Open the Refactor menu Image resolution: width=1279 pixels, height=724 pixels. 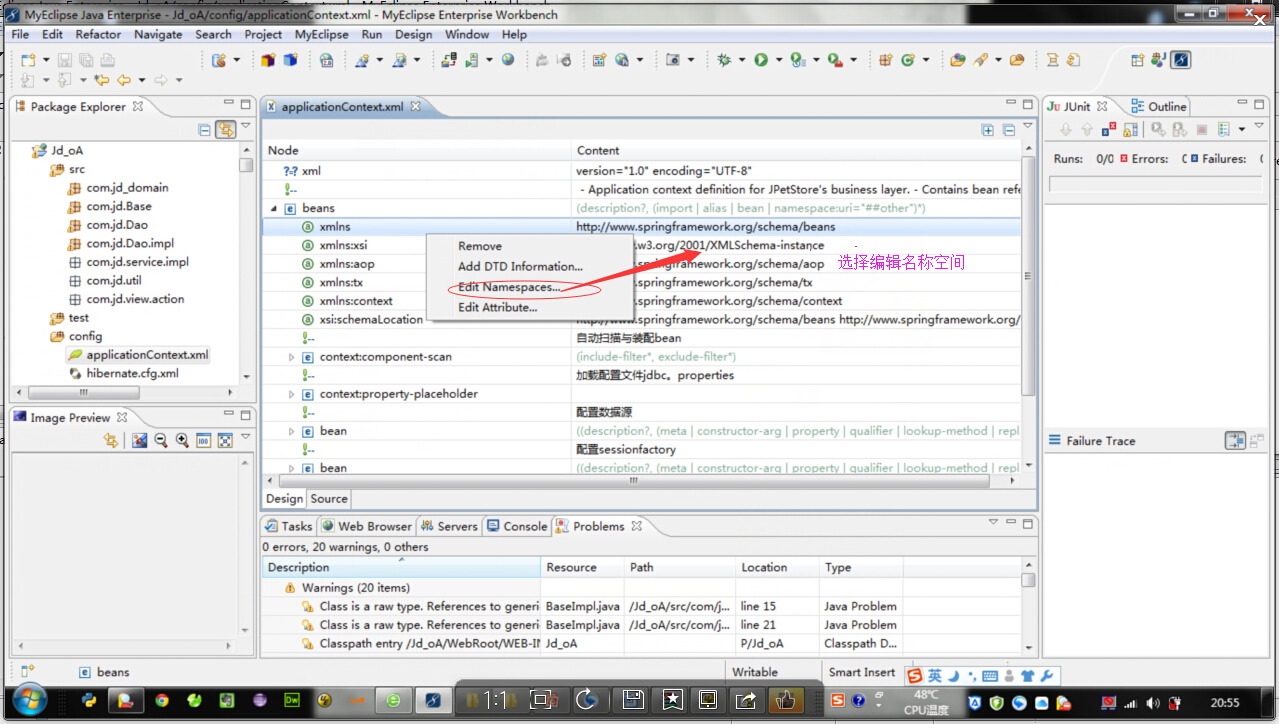click(98, 34)
